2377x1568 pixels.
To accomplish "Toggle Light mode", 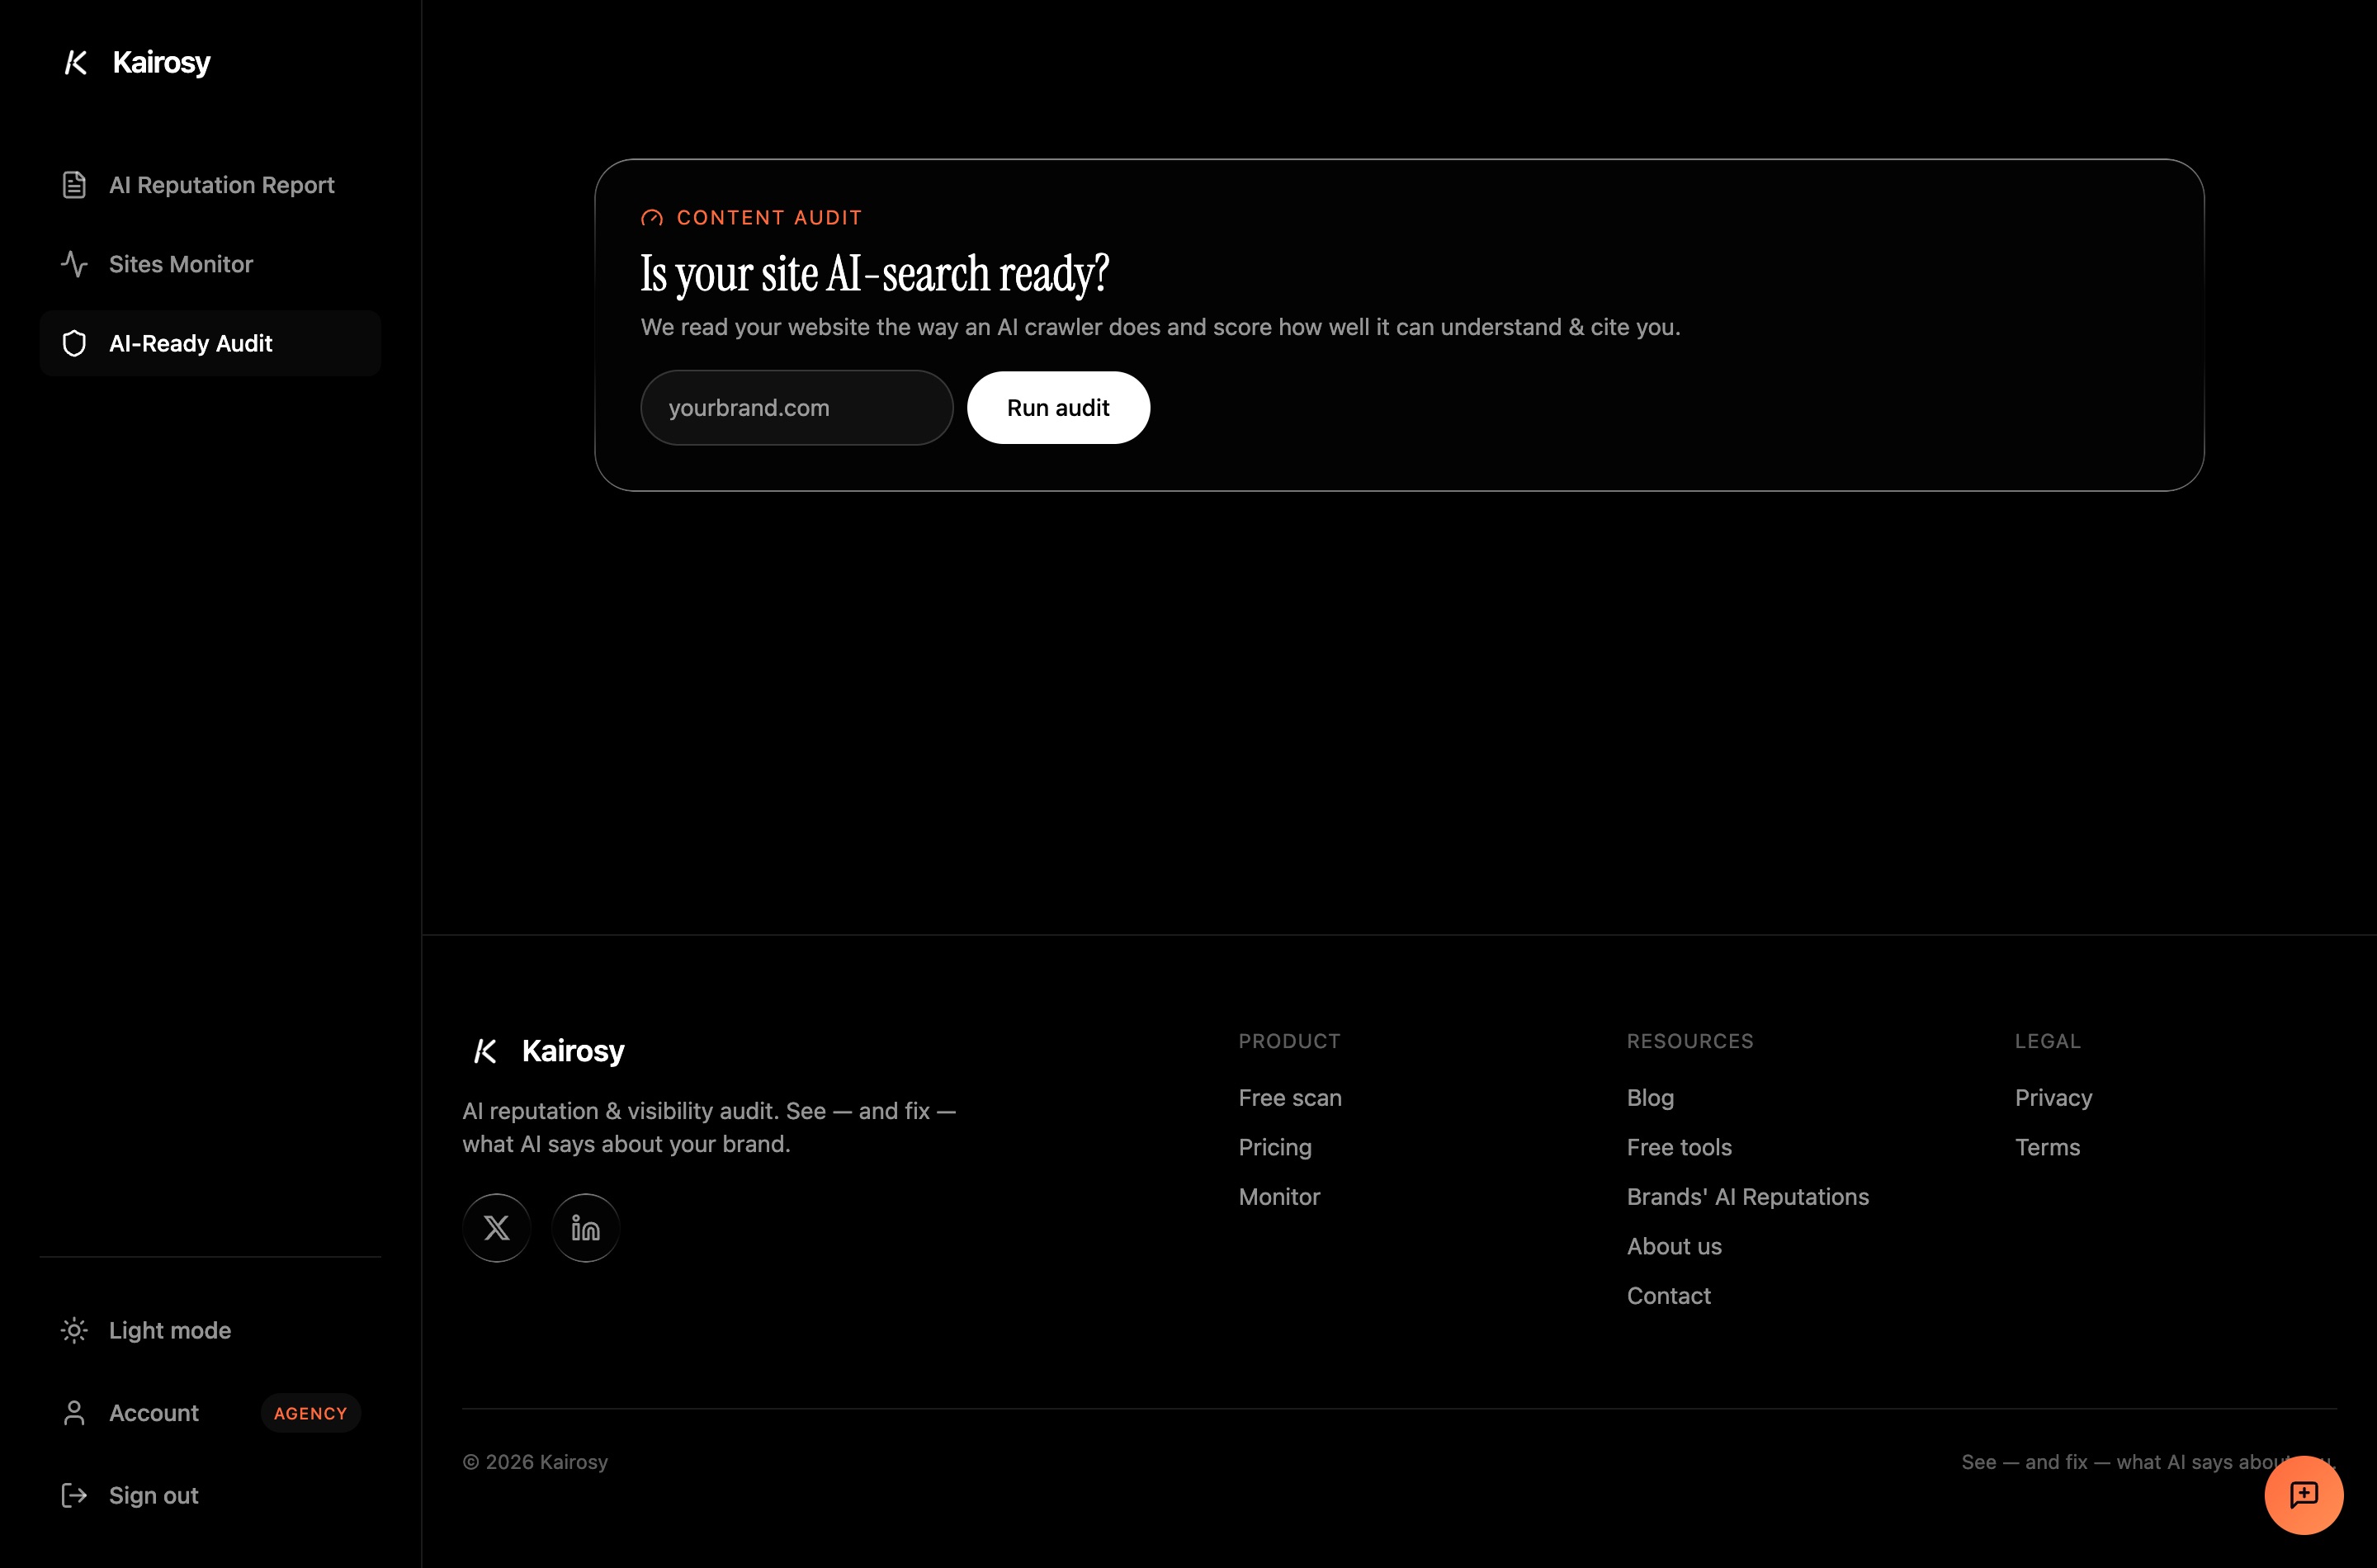I will (210, 1330).
